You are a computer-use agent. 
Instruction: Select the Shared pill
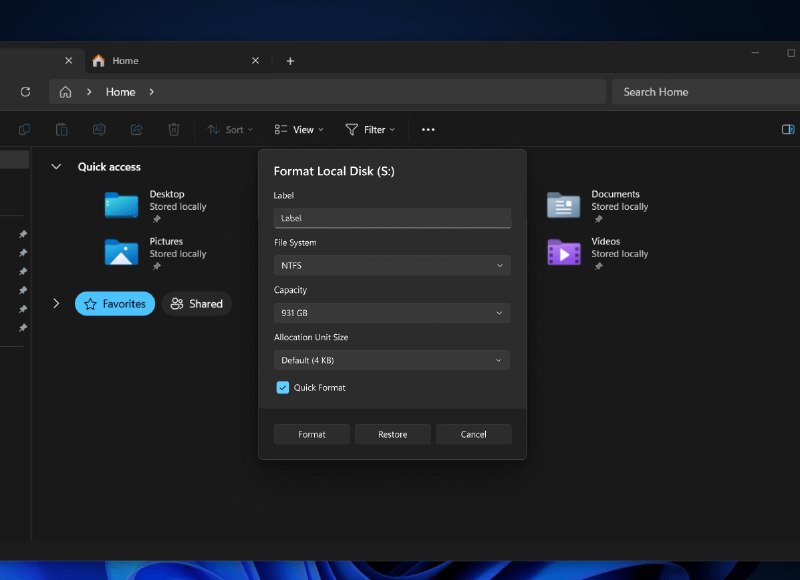coord(196,304)
